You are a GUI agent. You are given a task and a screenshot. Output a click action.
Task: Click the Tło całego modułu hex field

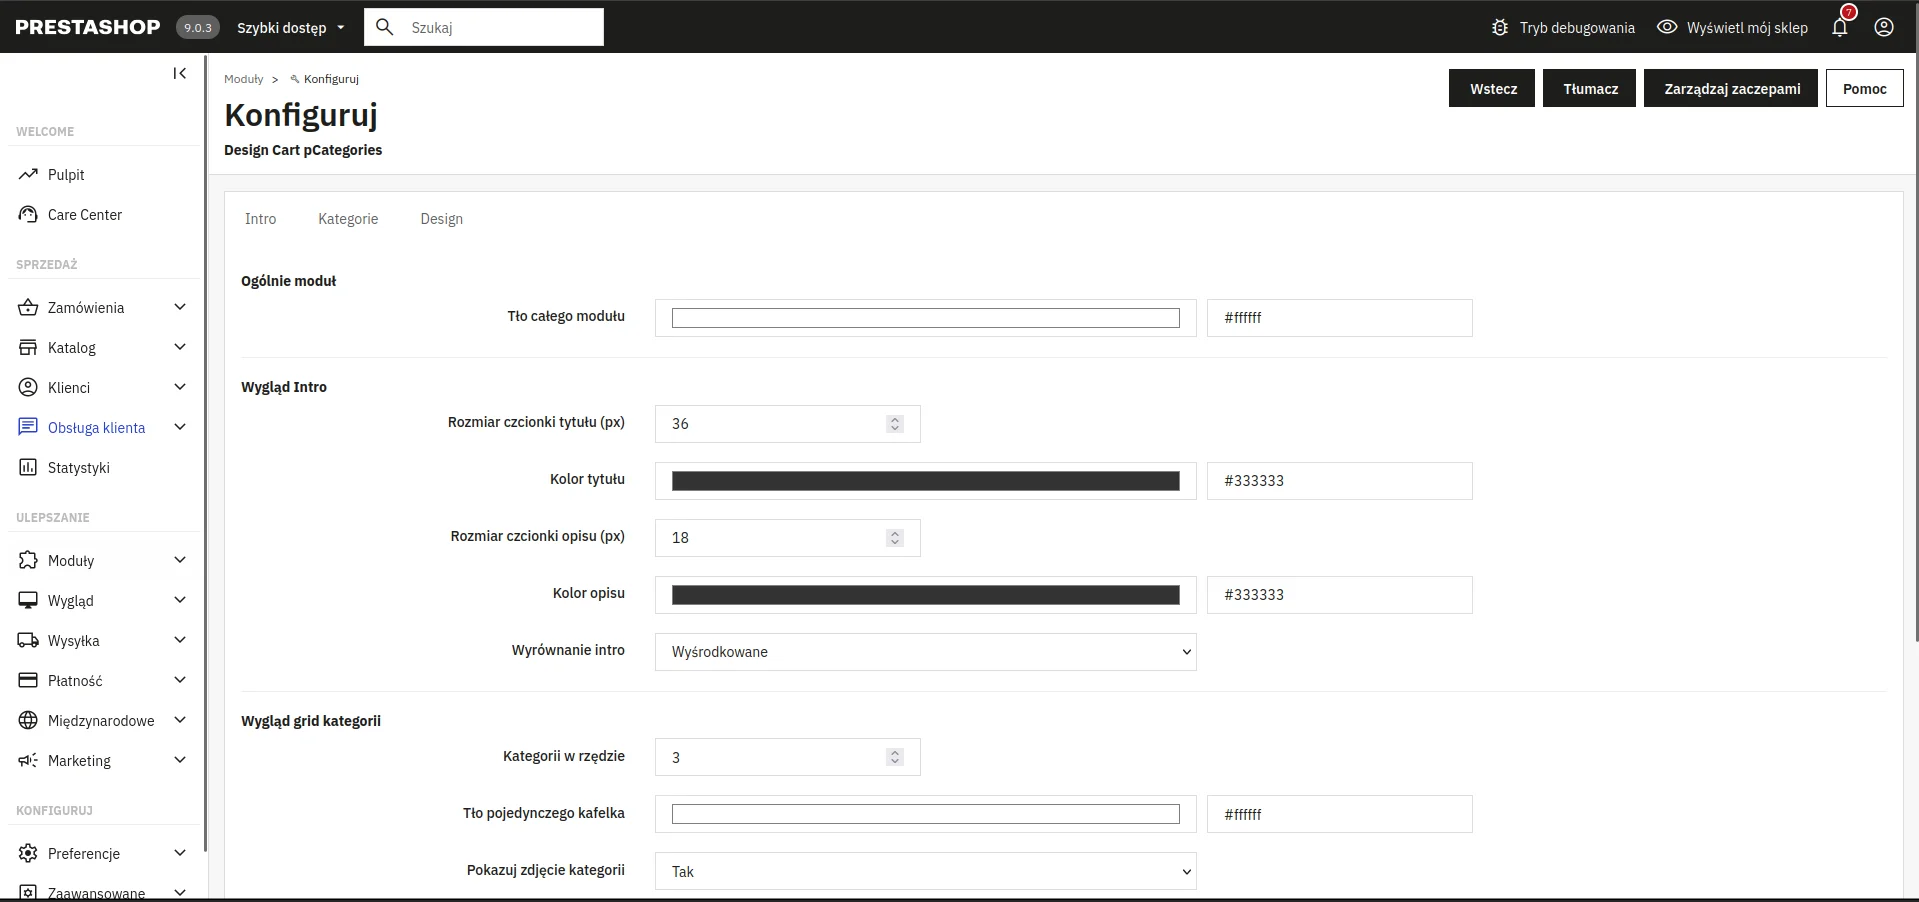pyautogui.click(x=1339, y=318)
